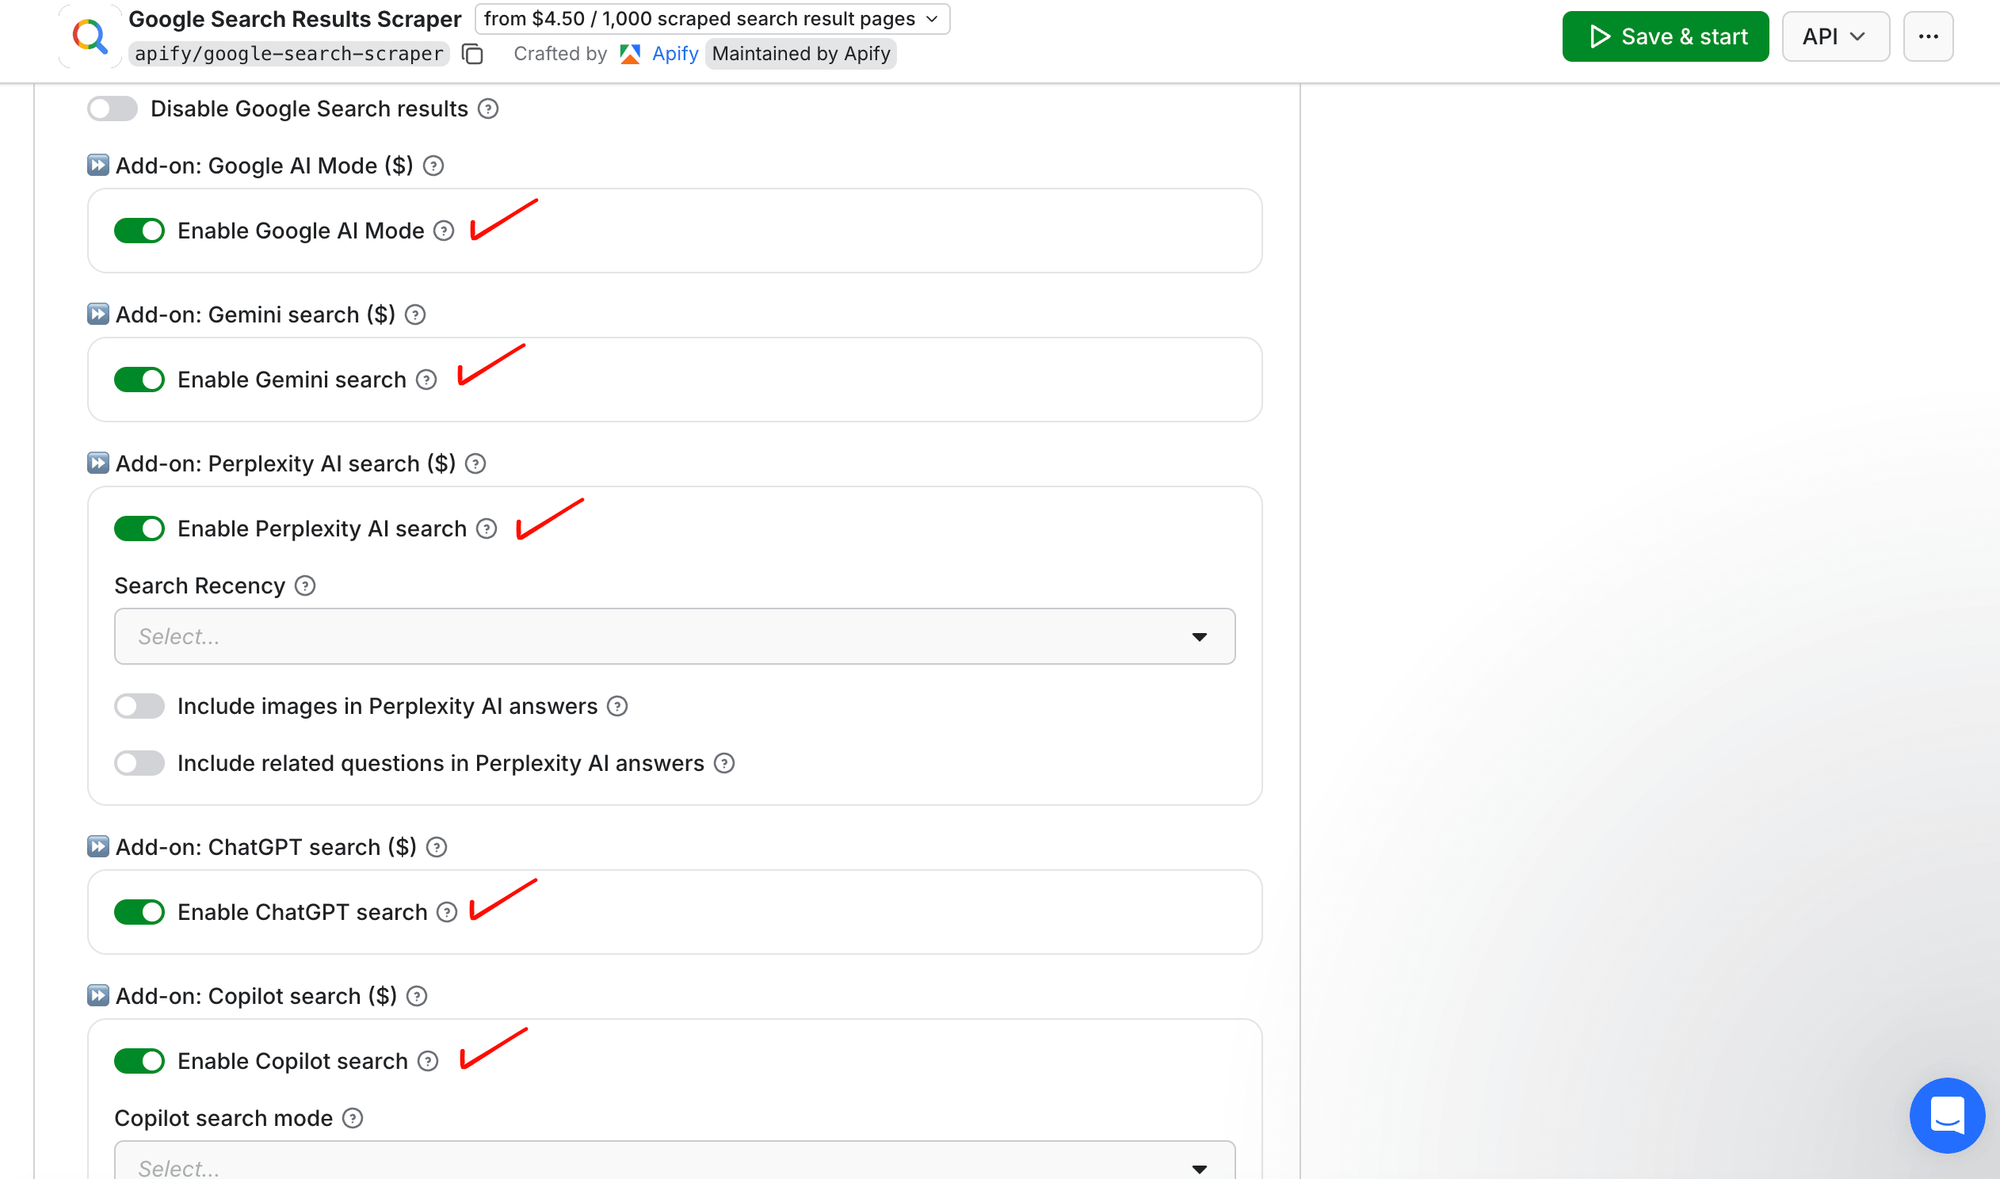Show help for Enable ChatGPT search
The height and width of the screenshot is (1179, 2000).
pyautogui.click(x=447, y=912)
